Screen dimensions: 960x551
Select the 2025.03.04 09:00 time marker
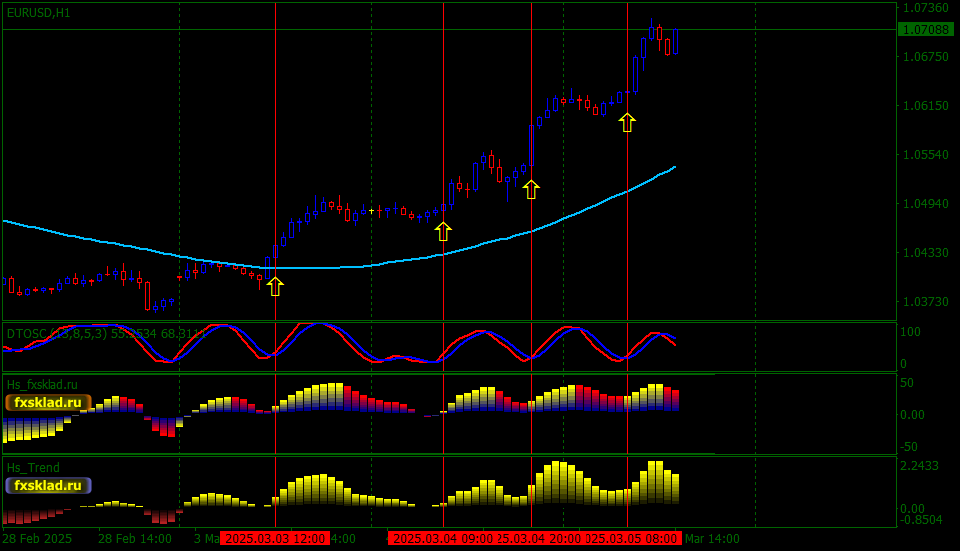pos(442,539)
